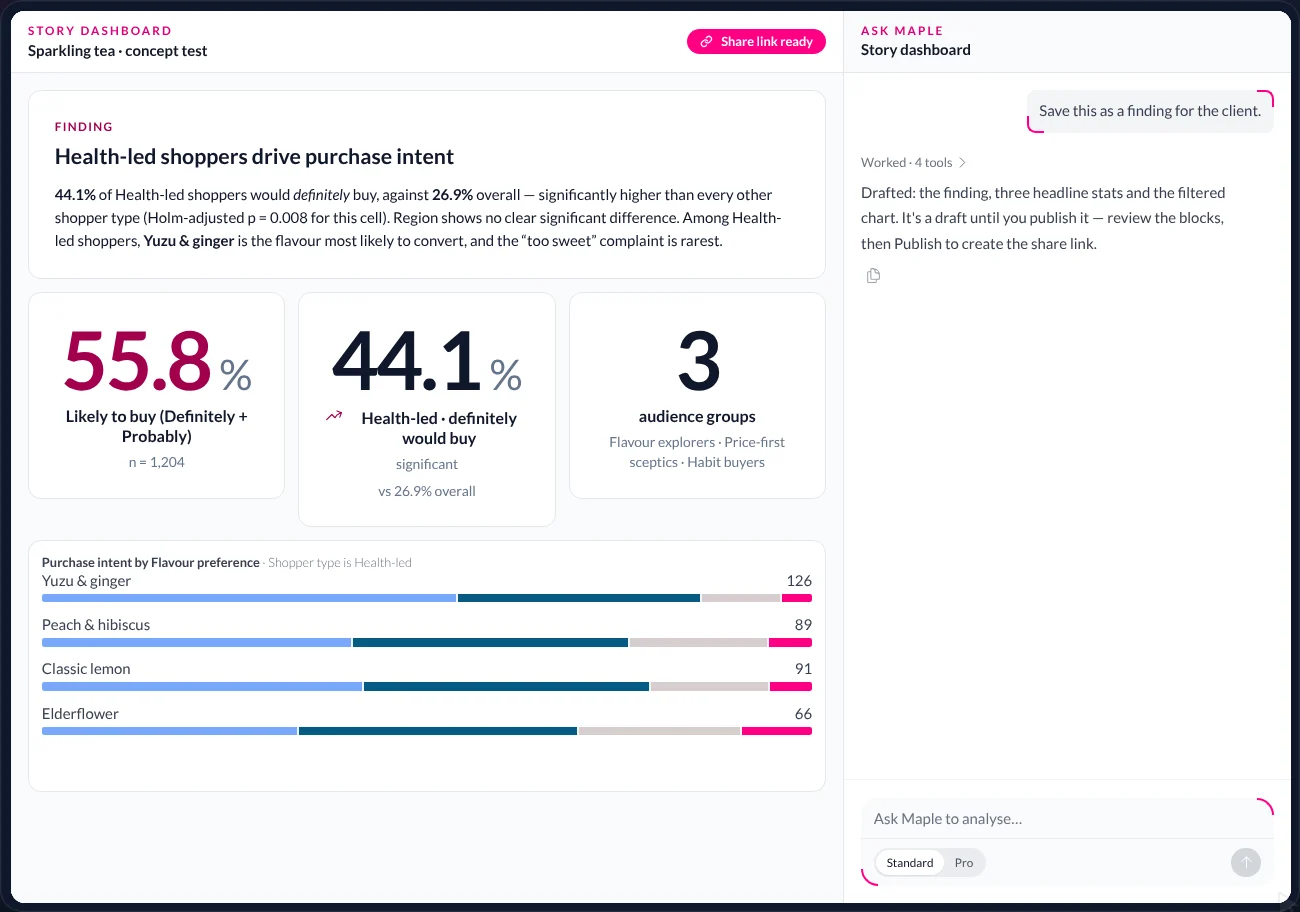Click the Yuzu & ginger row label

click(x=86, y=581)
